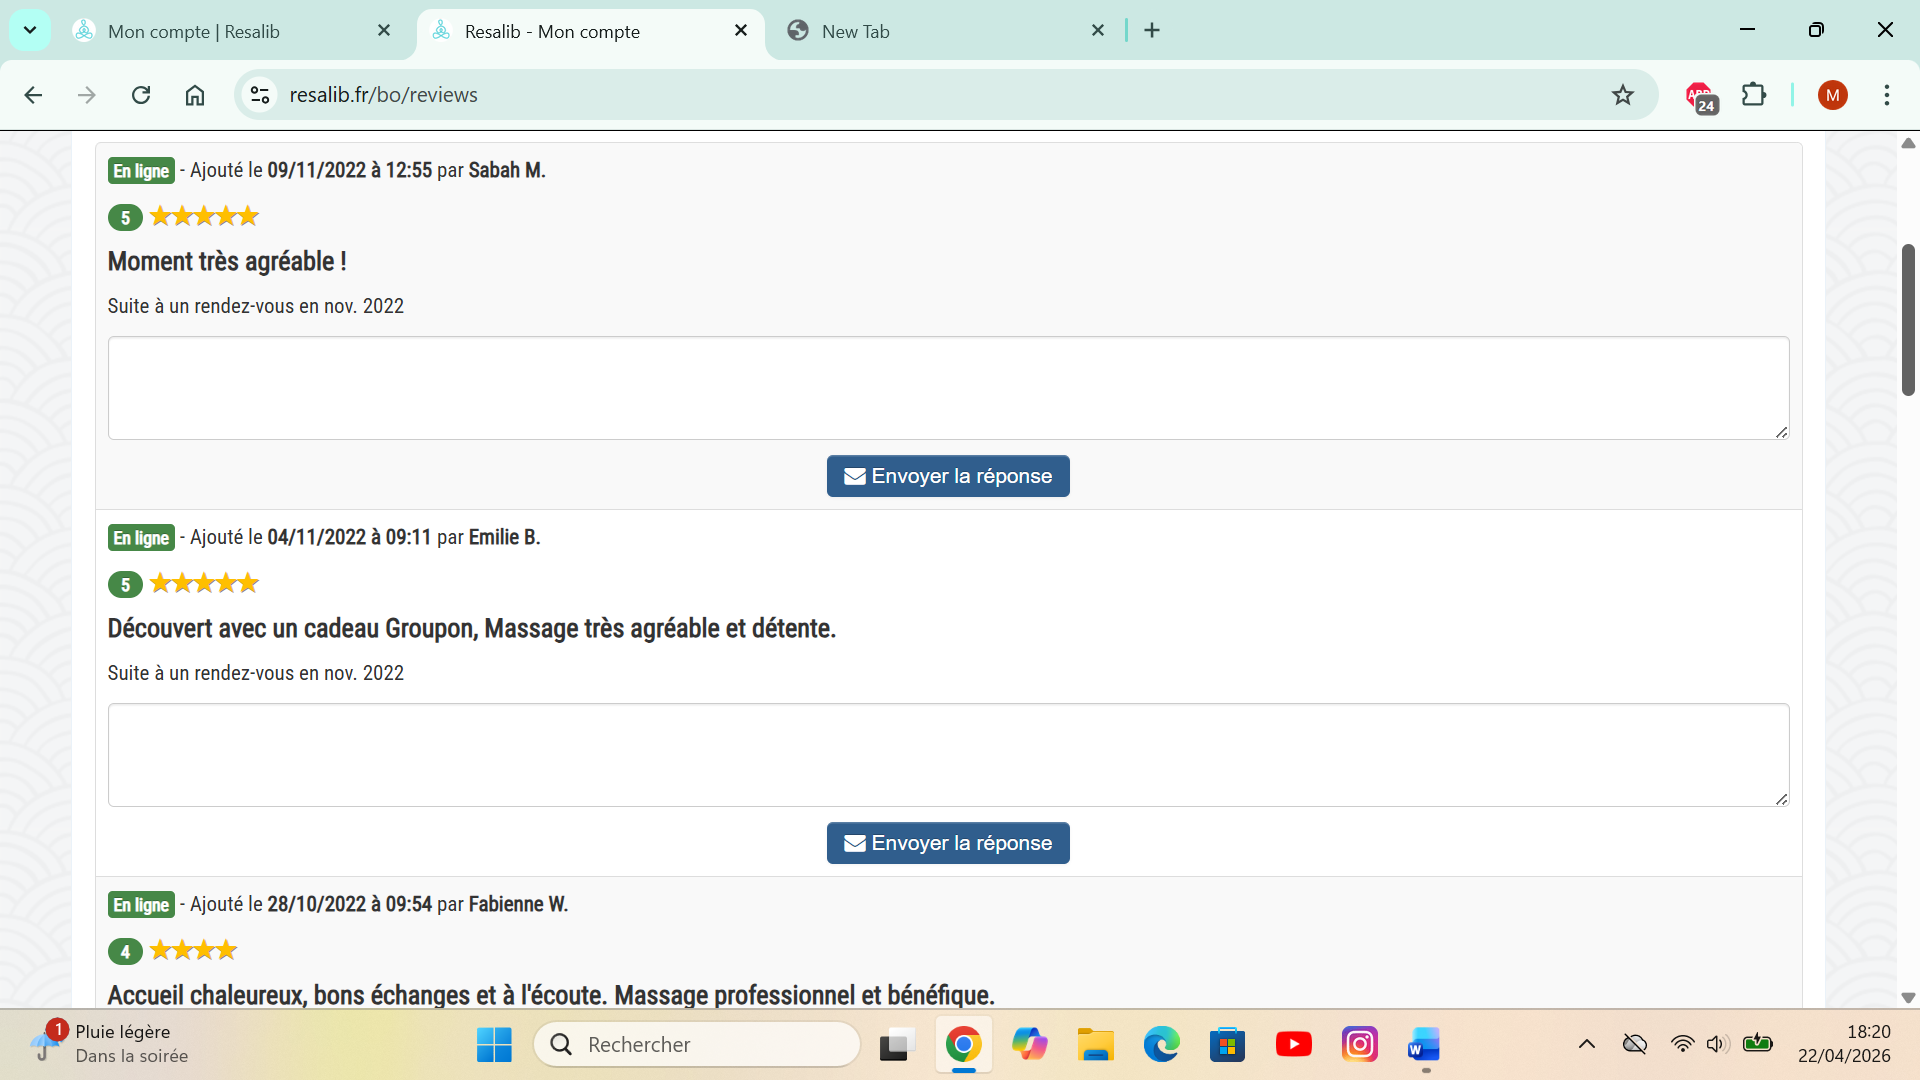The width and height of the screenshot is (1920, 1080).
Task: Open the tab search dropdown arrow
Action: (30, 30)
